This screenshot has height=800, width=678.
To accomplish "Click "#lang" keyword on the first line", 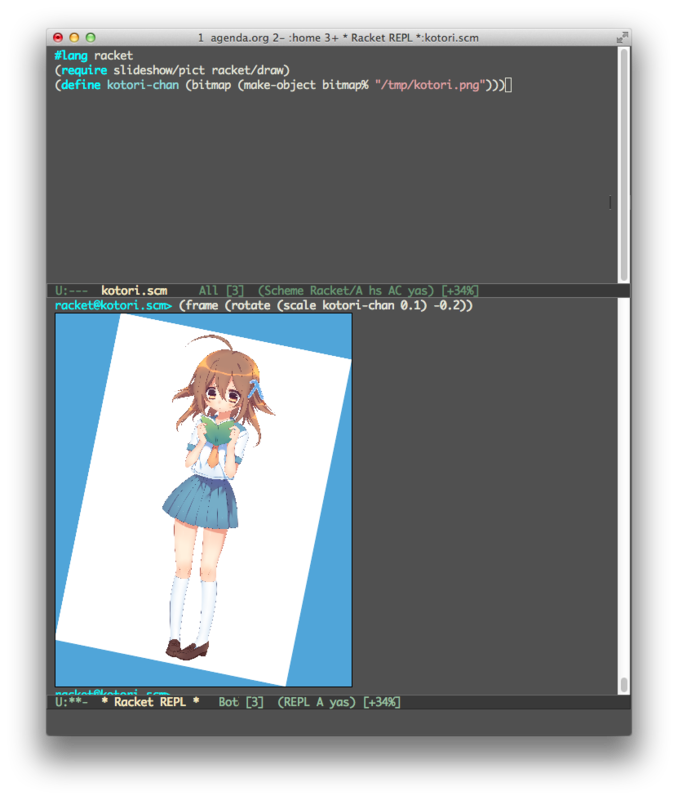I will tap(71, 56).
